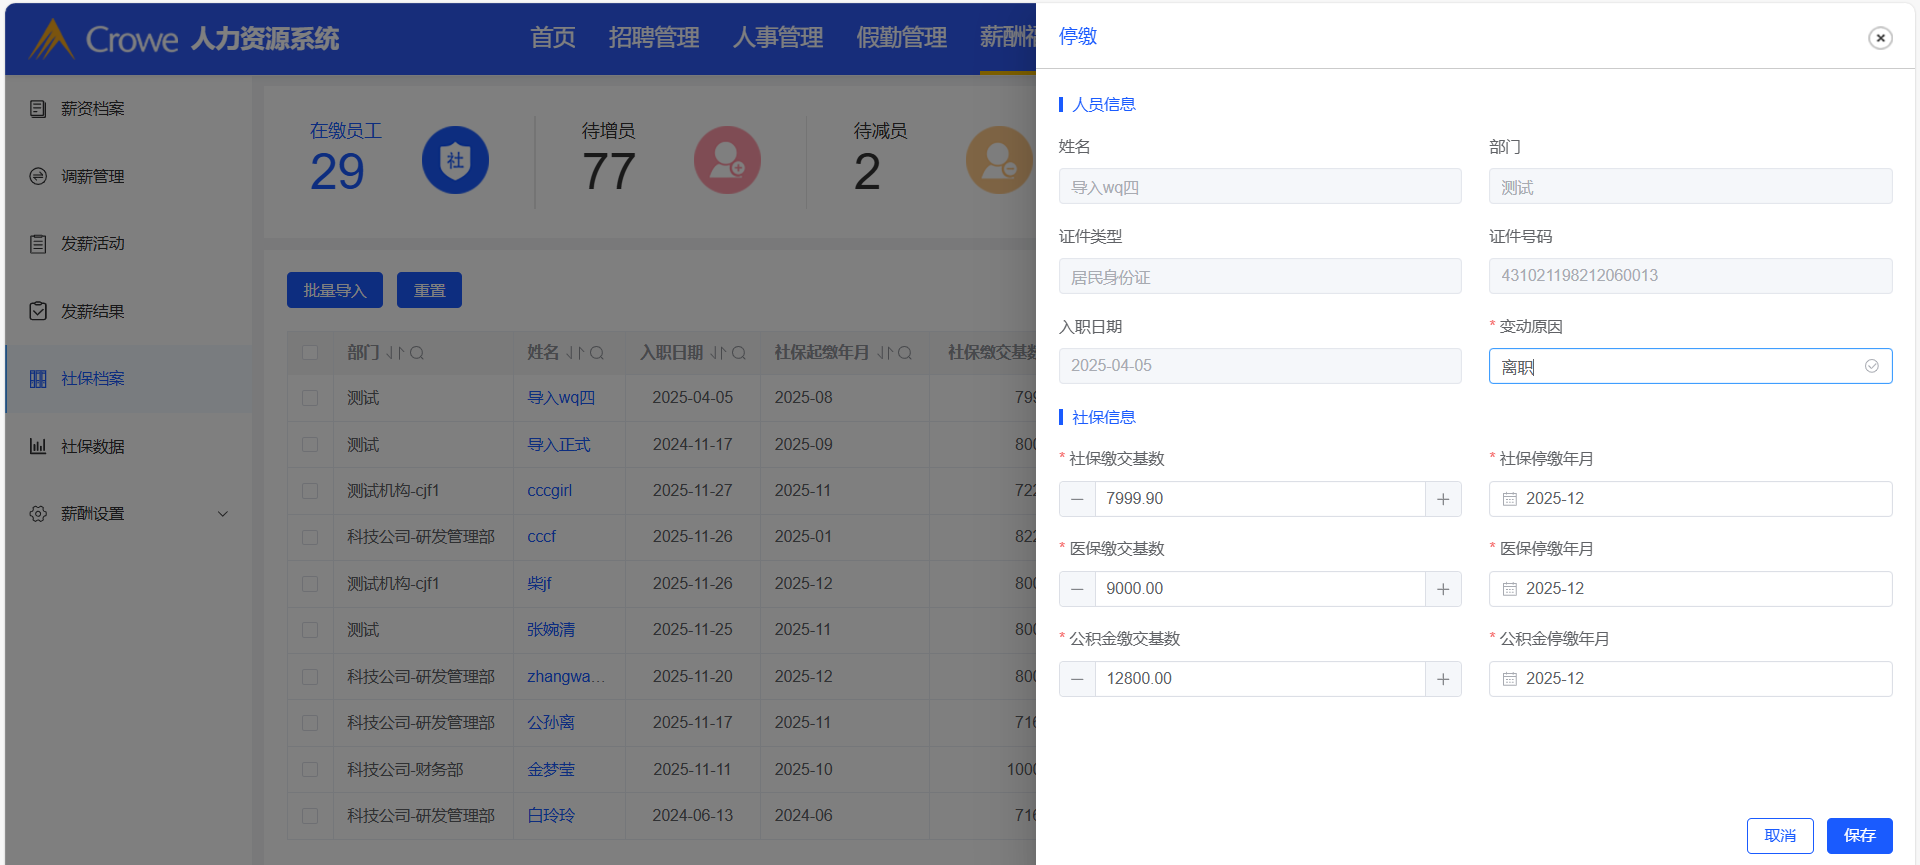Image resolution: width=1920 pixels, height=865 pixels.
Task: Expand the 薪酬设置 sidebar chevron
Action: (x=223, y=514)
